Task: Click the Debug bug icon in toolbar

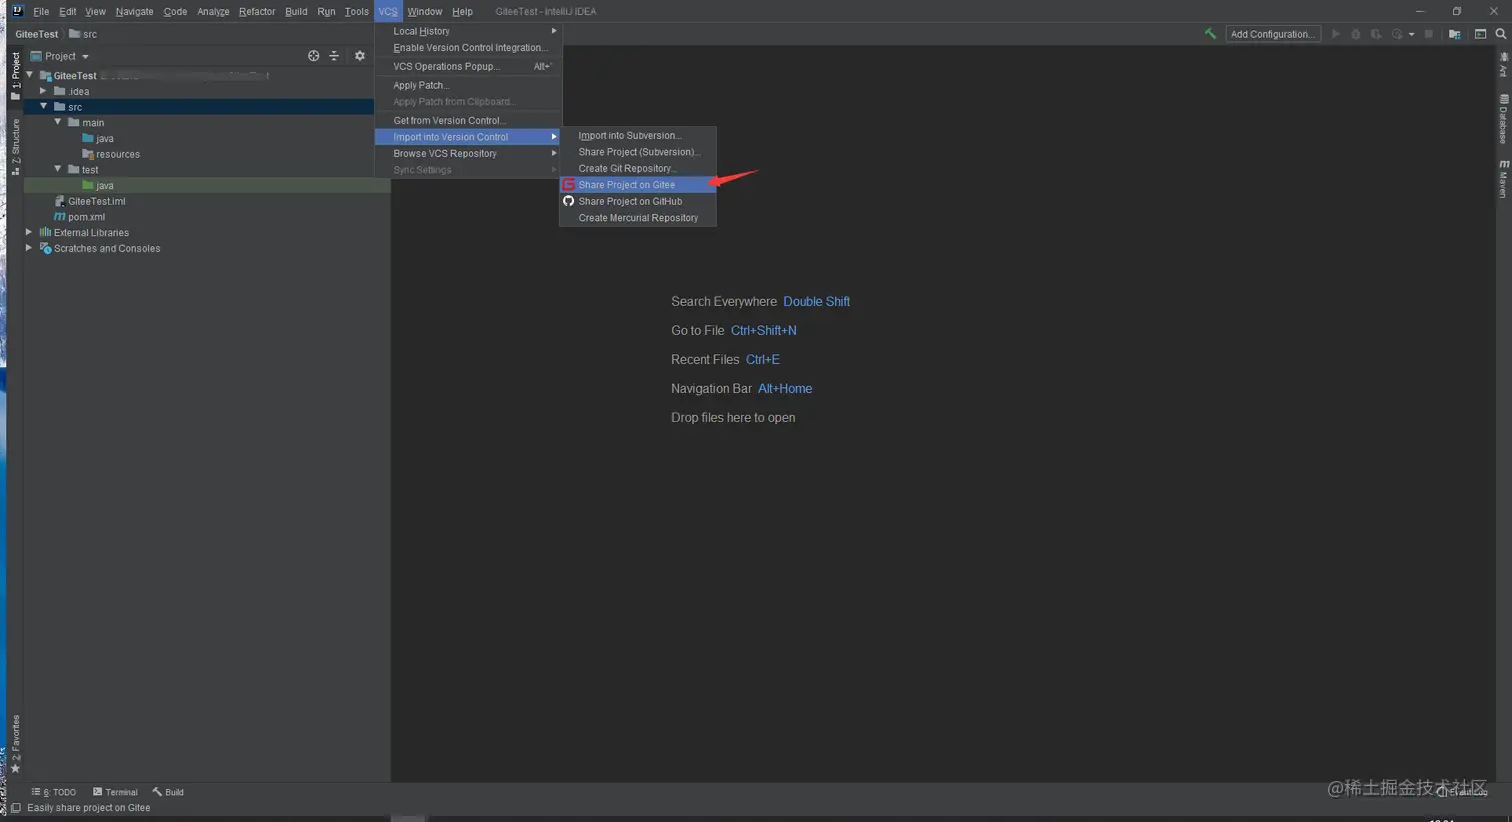Action: [1356, 34]
